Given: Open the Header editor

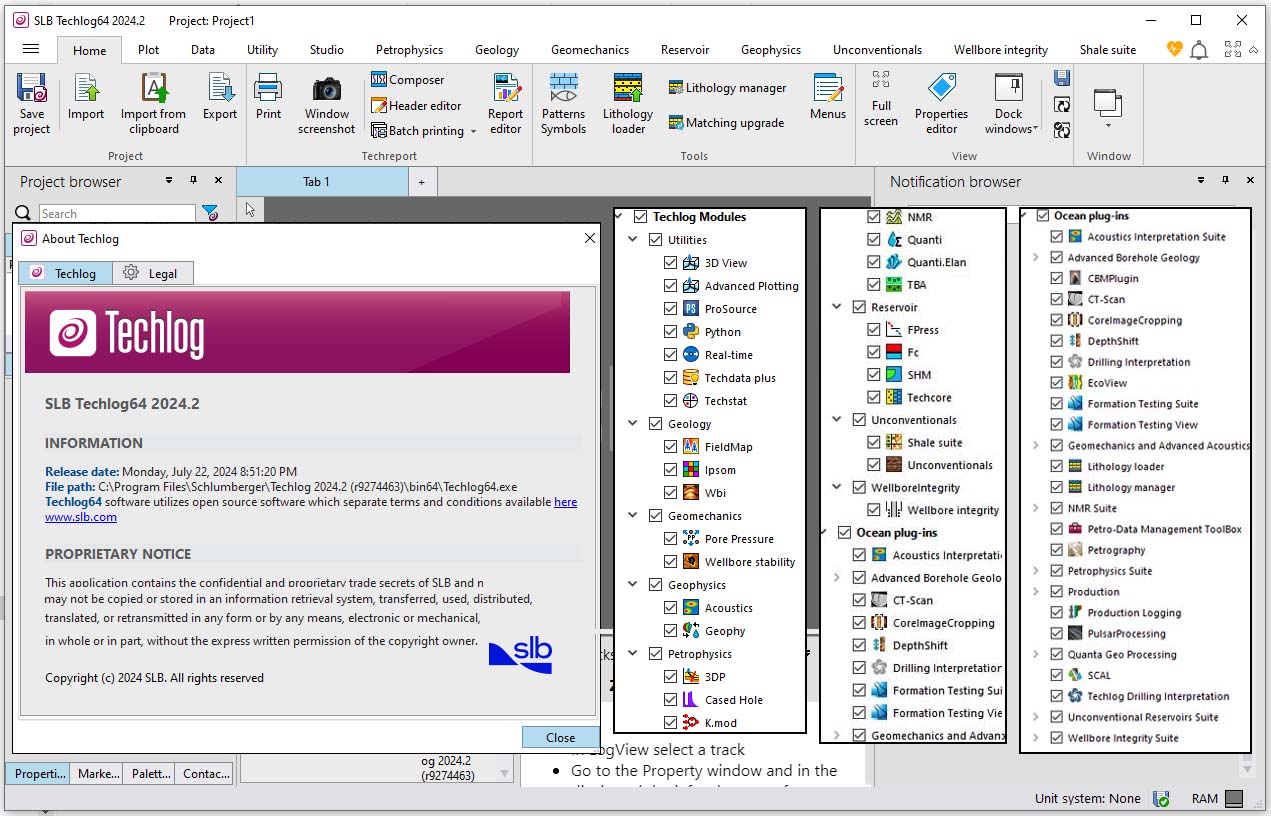Looking at the screenshot, I should 416,105.
